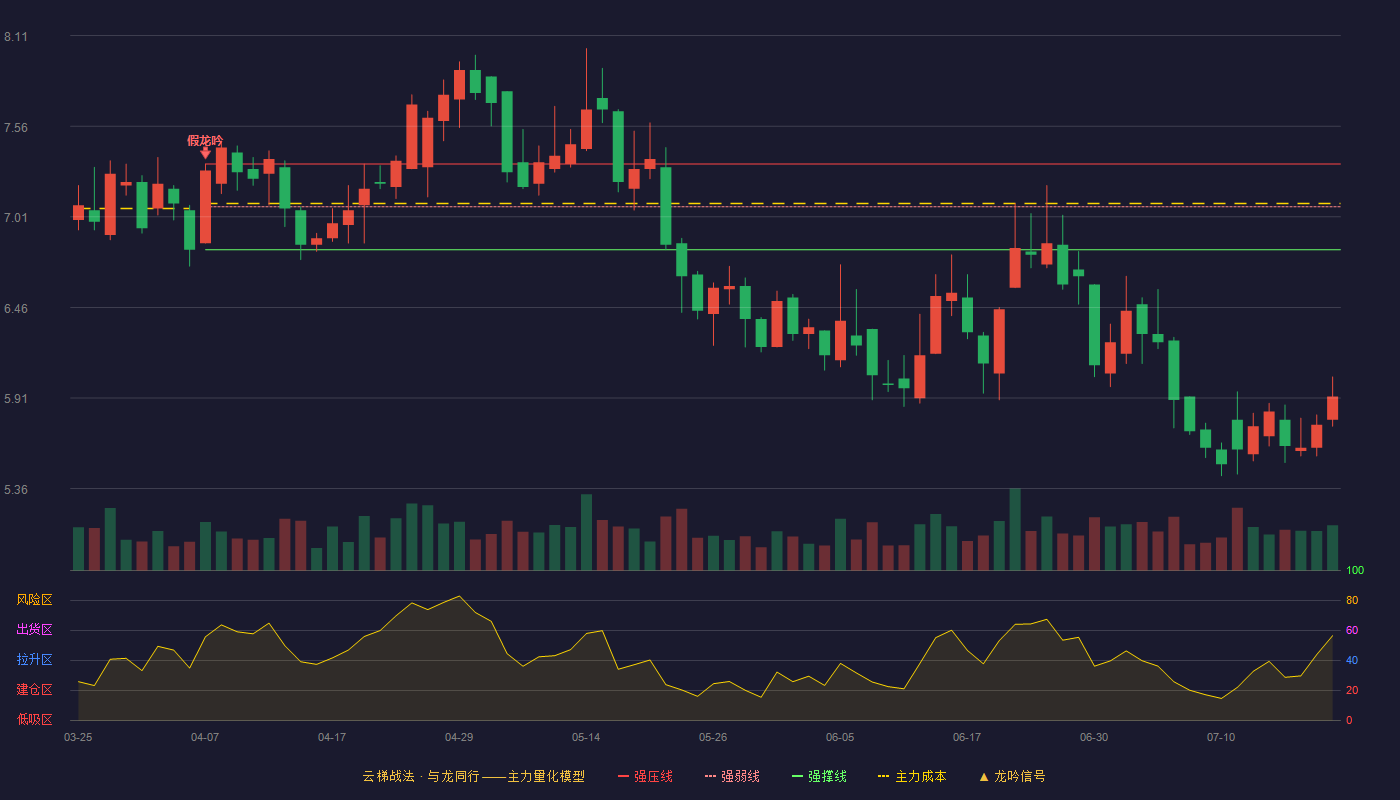Click the 05-26 date axis label
The height and width of the screenshot is (800, 1400).
pyautogui.click(x=713, y=737)
